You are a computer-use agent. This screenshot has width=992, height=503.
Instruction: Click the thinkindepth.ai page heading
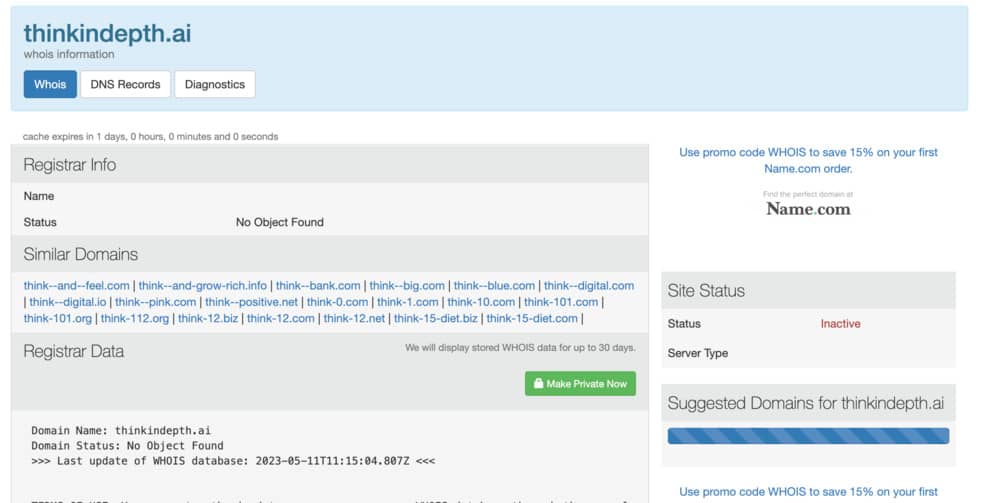pos(108,33)
